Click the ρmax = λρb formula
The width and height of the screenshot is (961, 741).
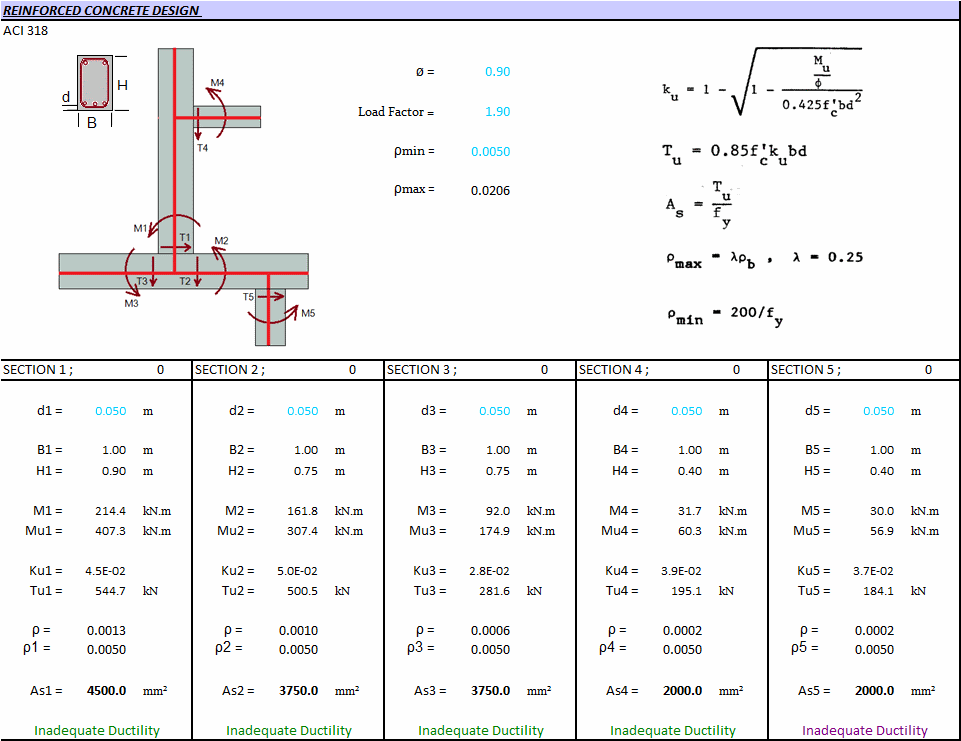point(764,259)
